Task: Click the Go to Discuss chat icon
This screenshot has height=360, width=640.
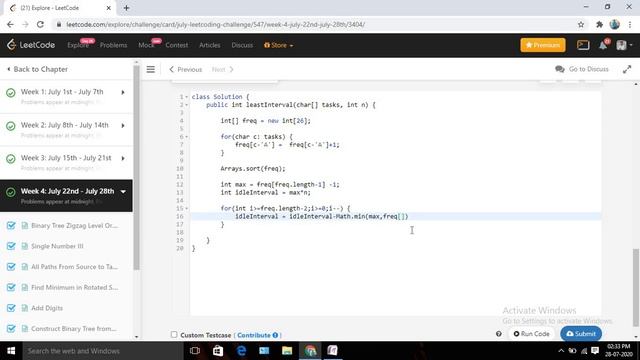Action: coord(560,69)
